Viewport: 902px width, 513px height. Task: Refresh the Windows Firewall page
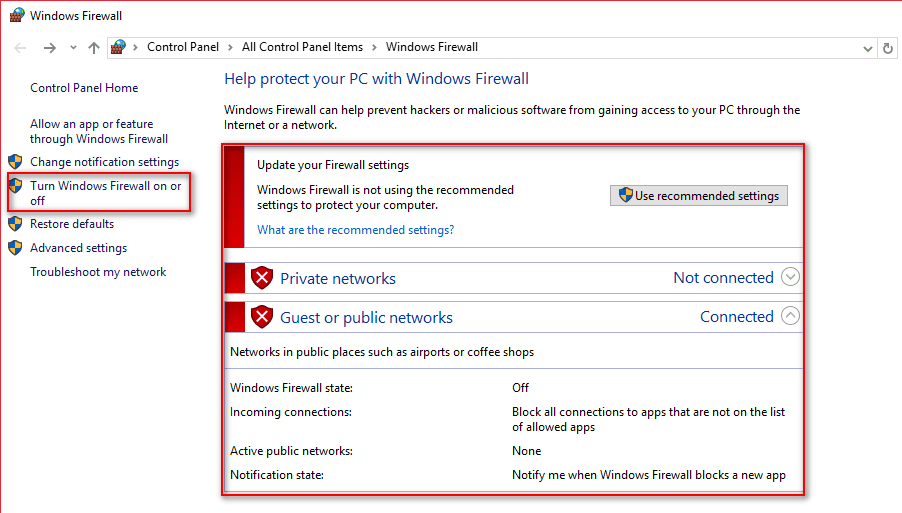click(x=888, y=48)
